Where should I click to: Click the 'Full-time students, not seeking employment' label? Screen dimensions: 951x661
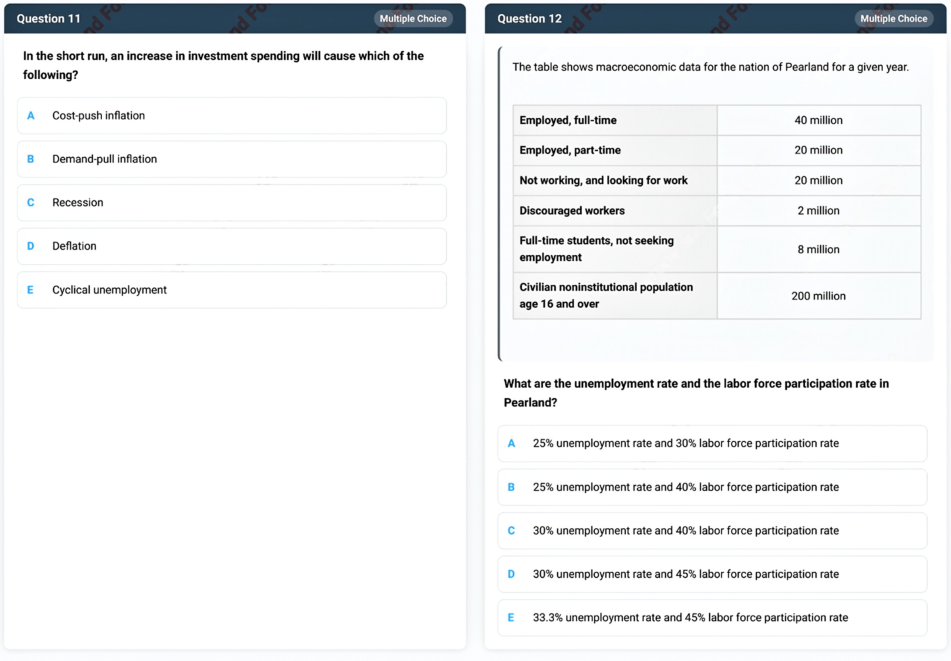click(x=596, y=249)
